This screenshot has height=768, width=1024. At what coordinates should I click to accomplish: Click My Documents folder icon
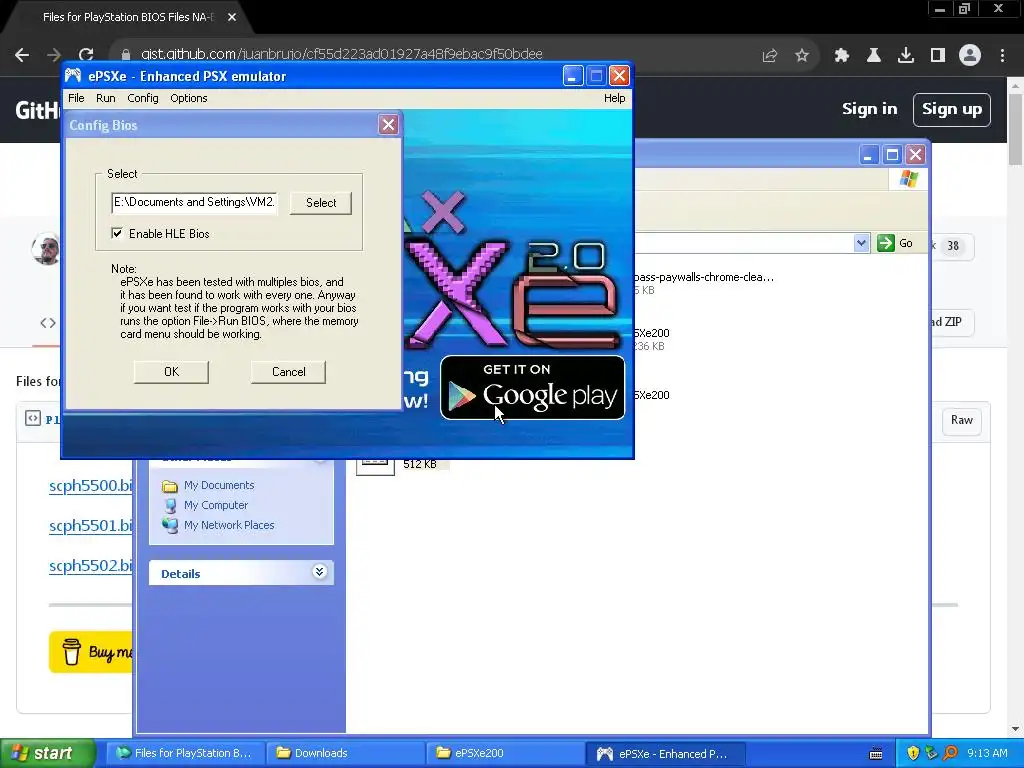(170, 486)
